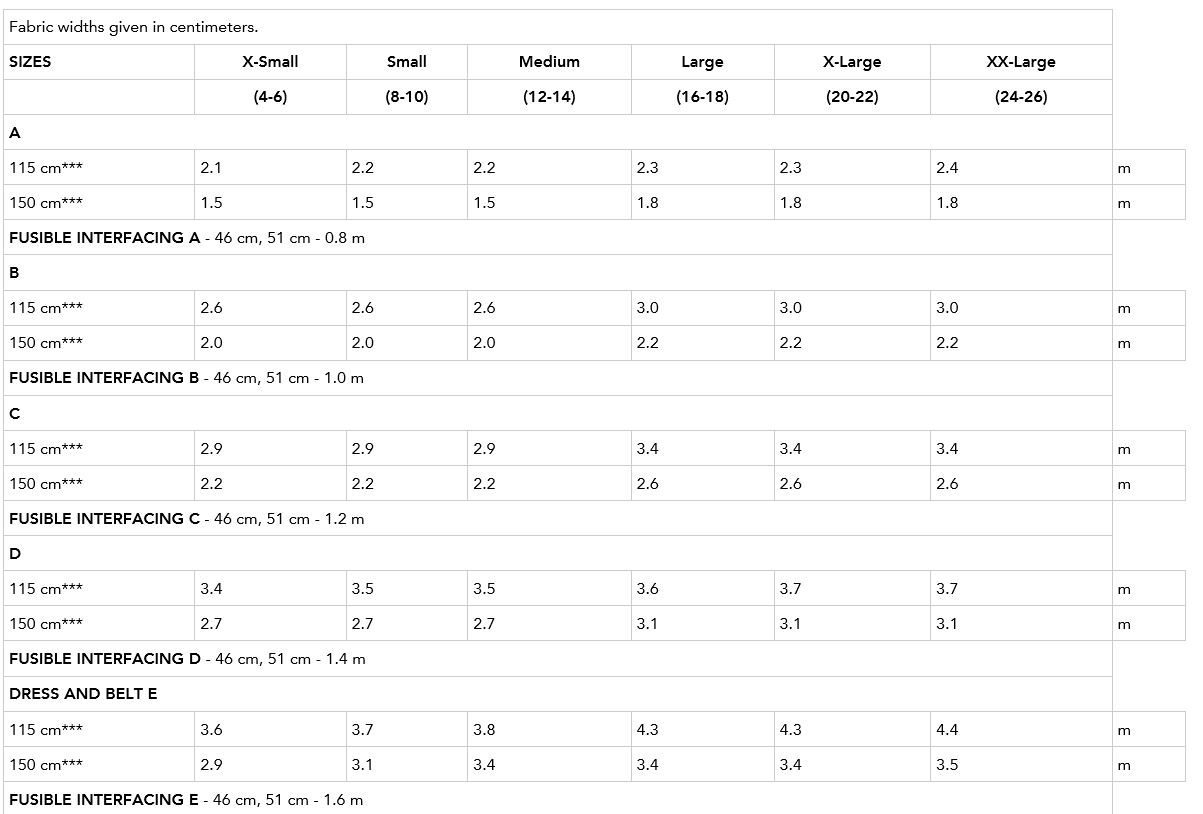The width and height of the screenshot is (1203, 814).
Task: Click the SIZES header cell
Action: coord(30,62)
